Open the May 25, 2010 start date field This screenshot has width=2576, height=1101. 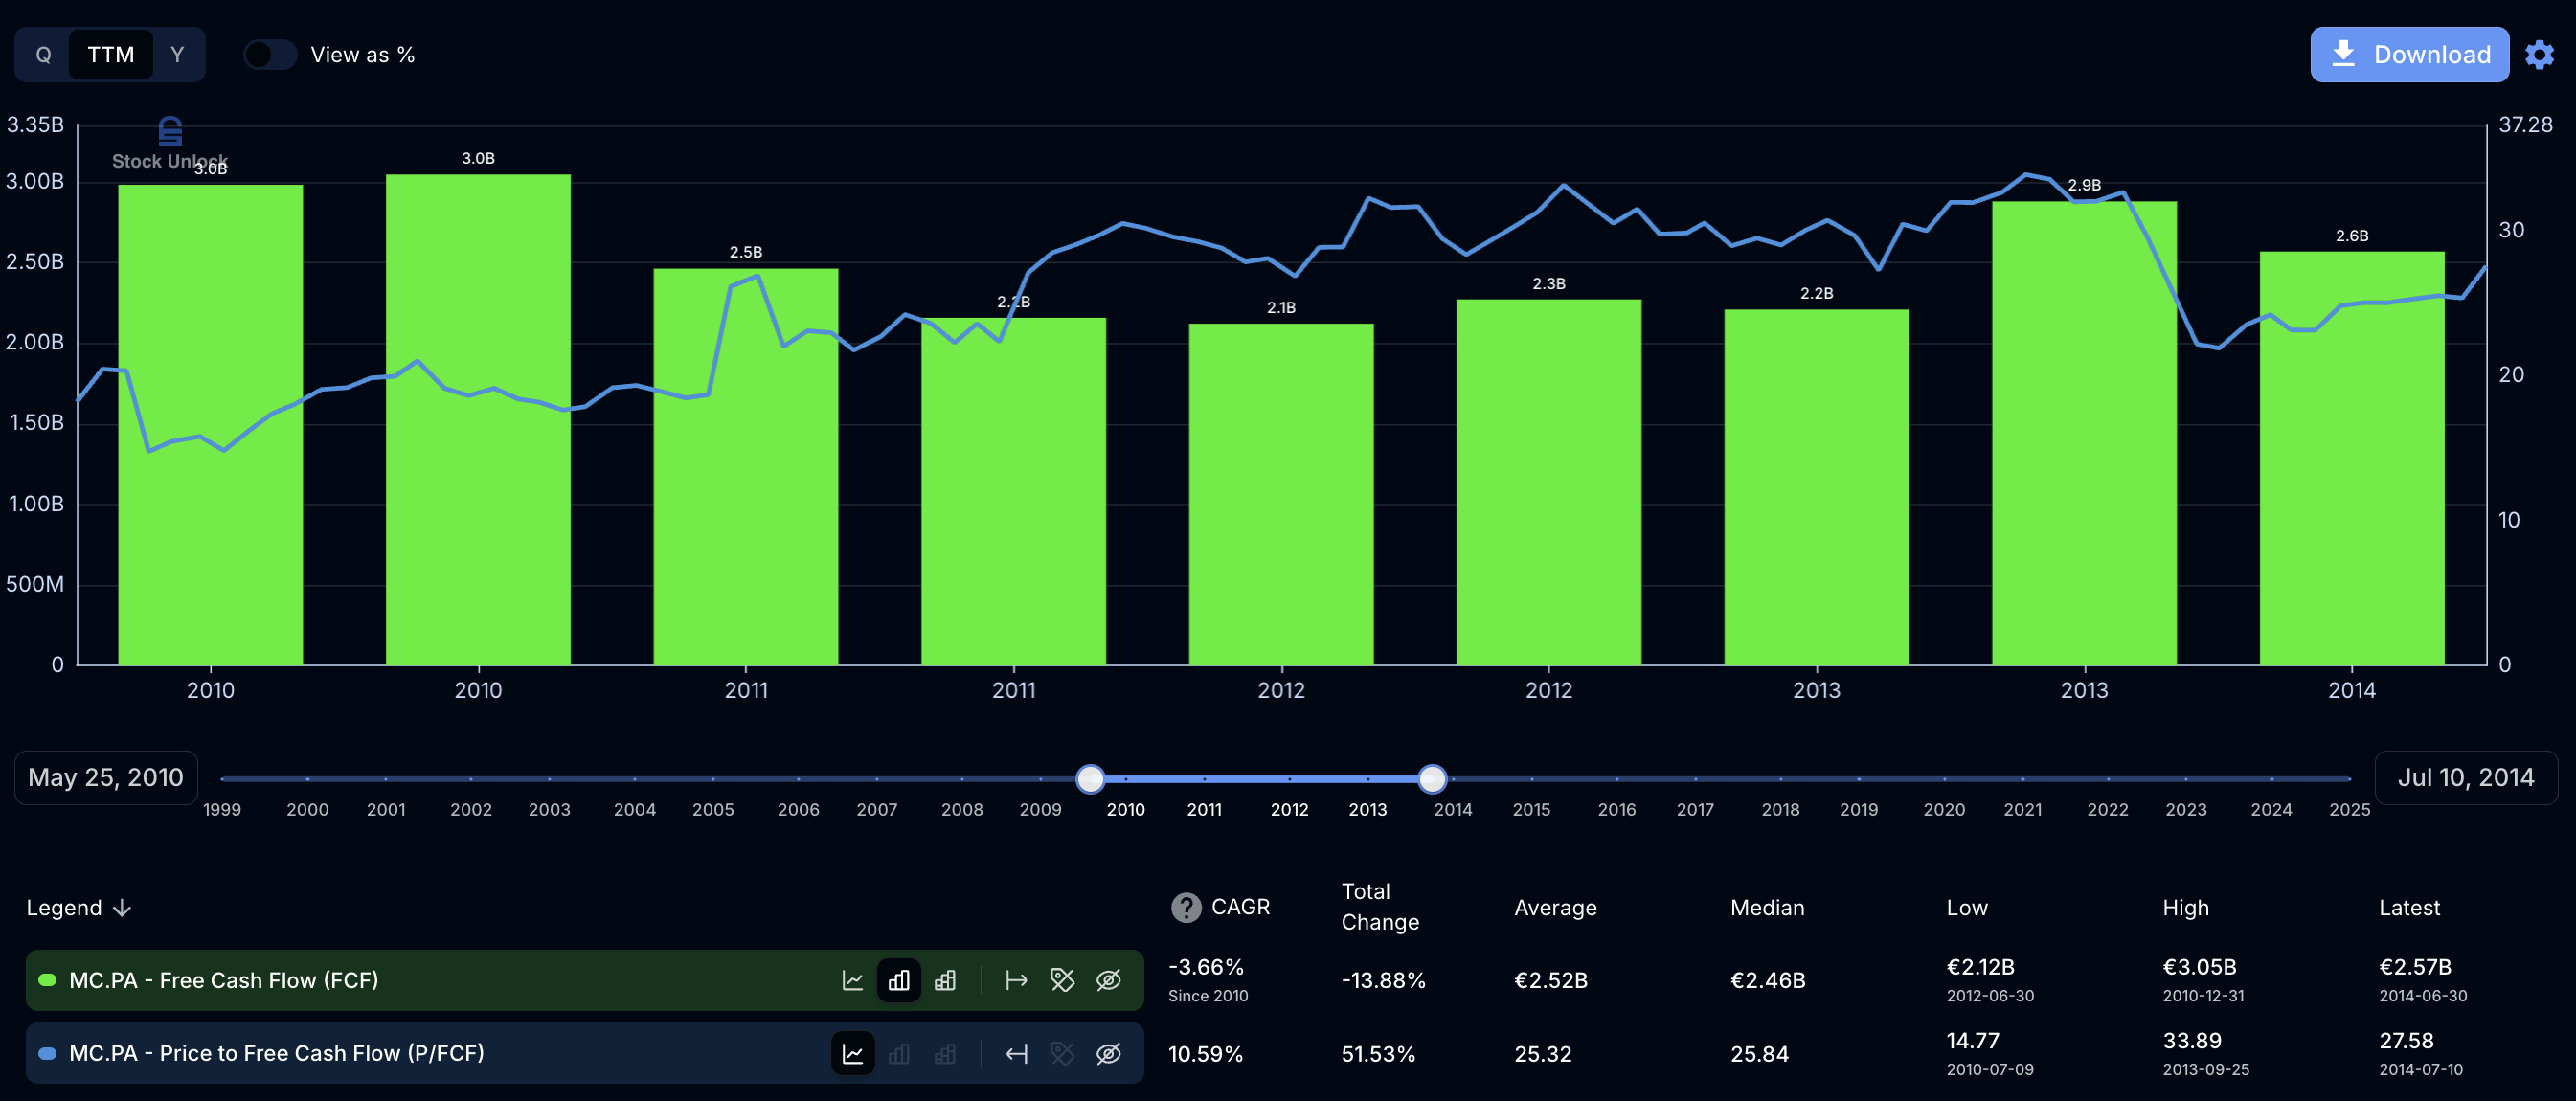[106, 777]
